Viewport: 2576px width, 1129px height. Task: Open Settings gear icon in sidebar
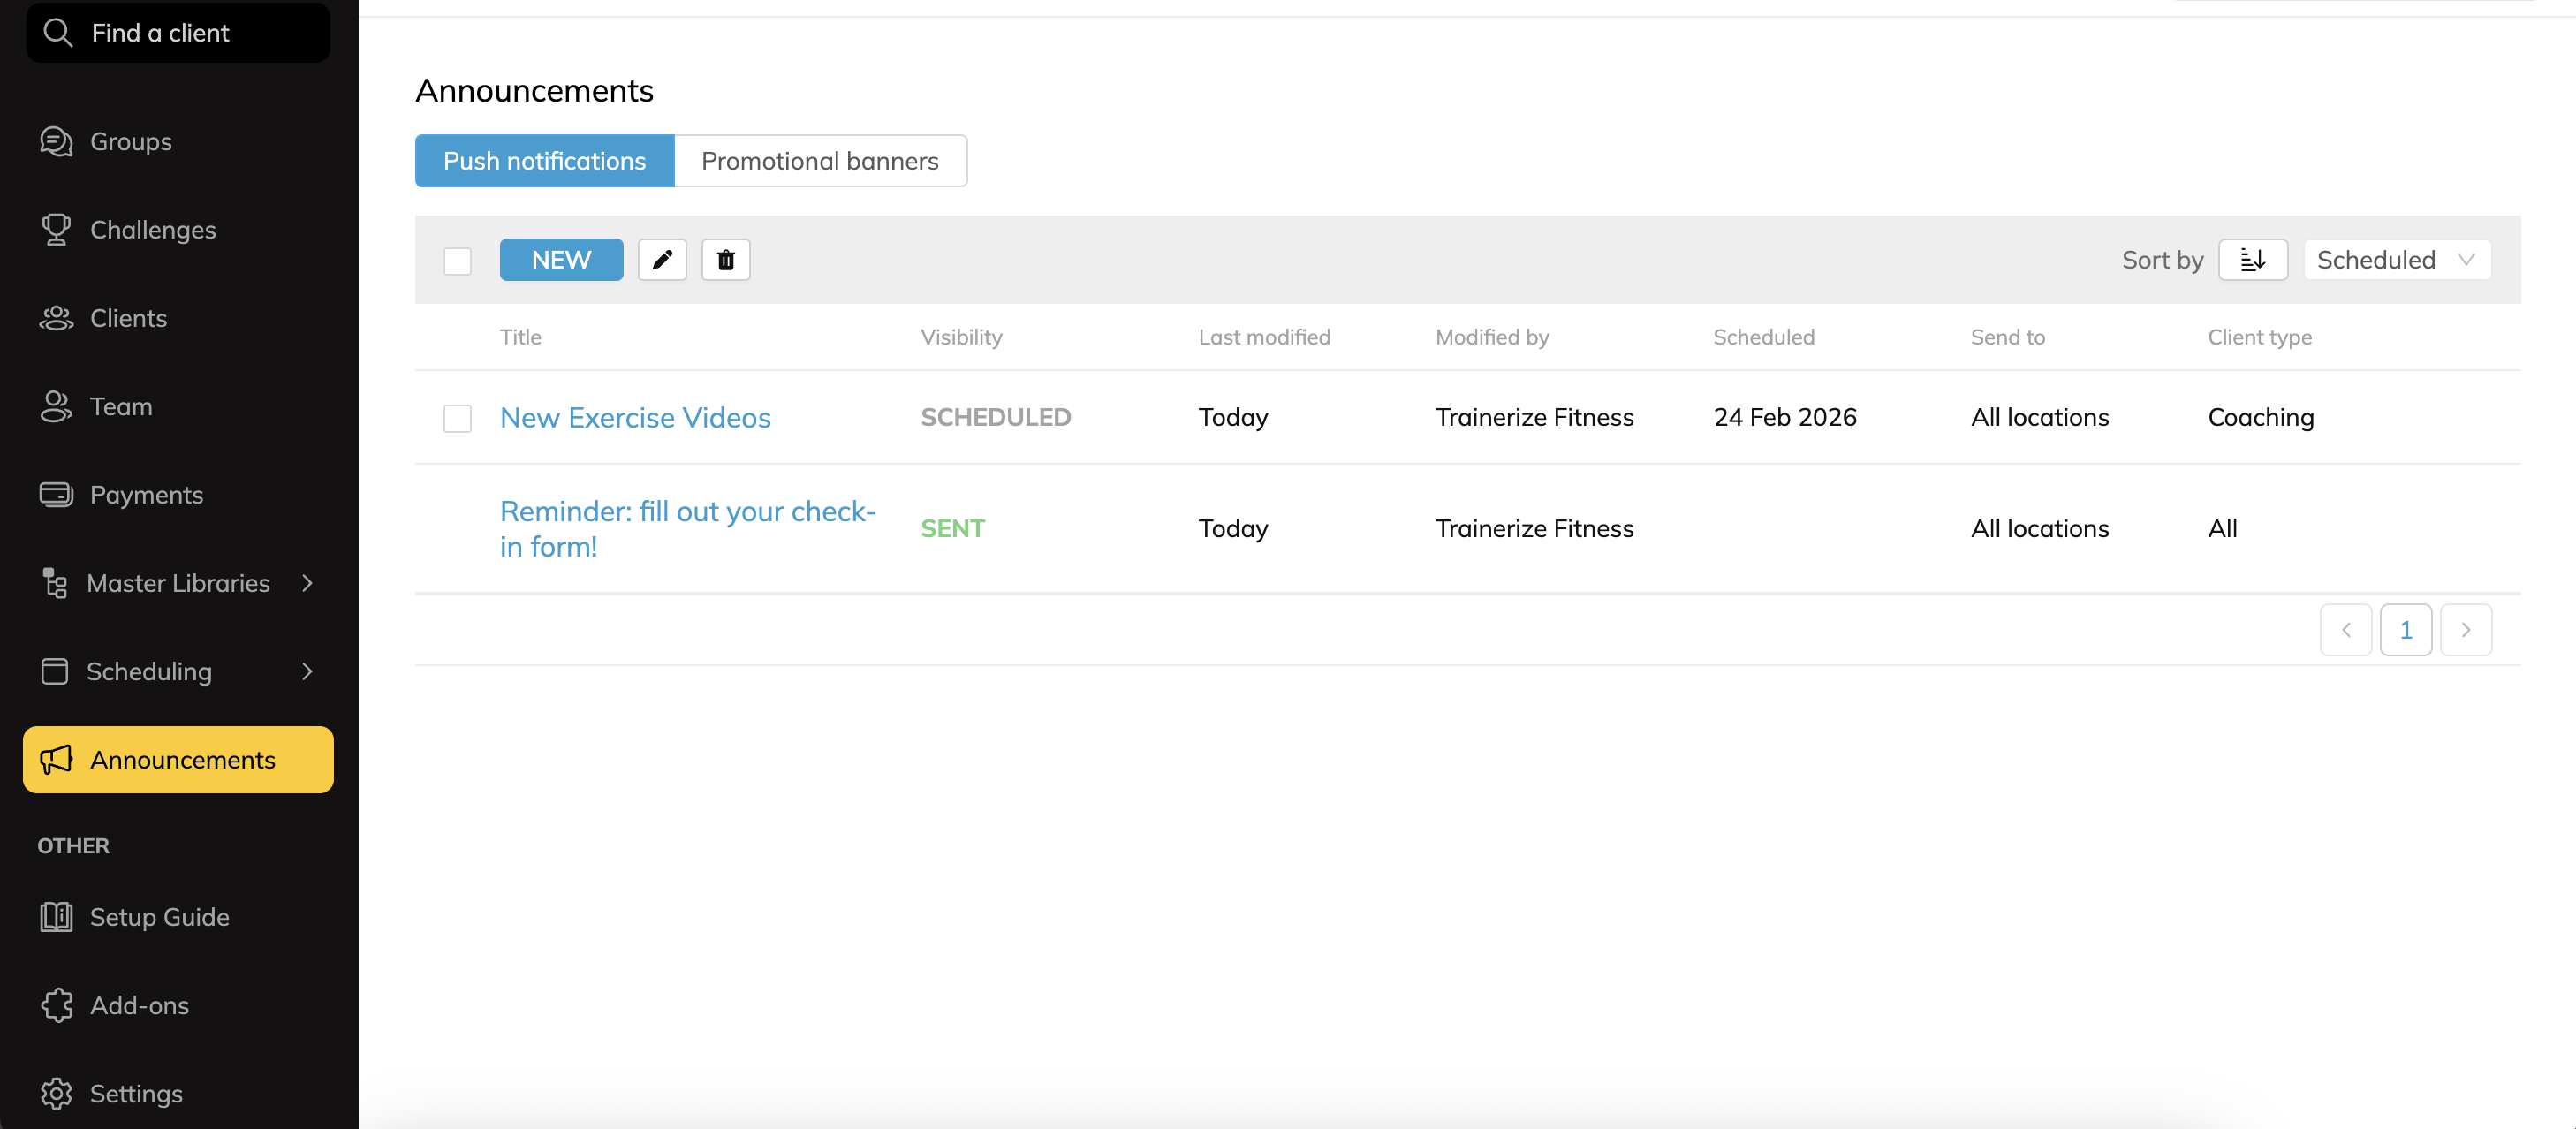pyautogui.click(x=56, y=1093)
